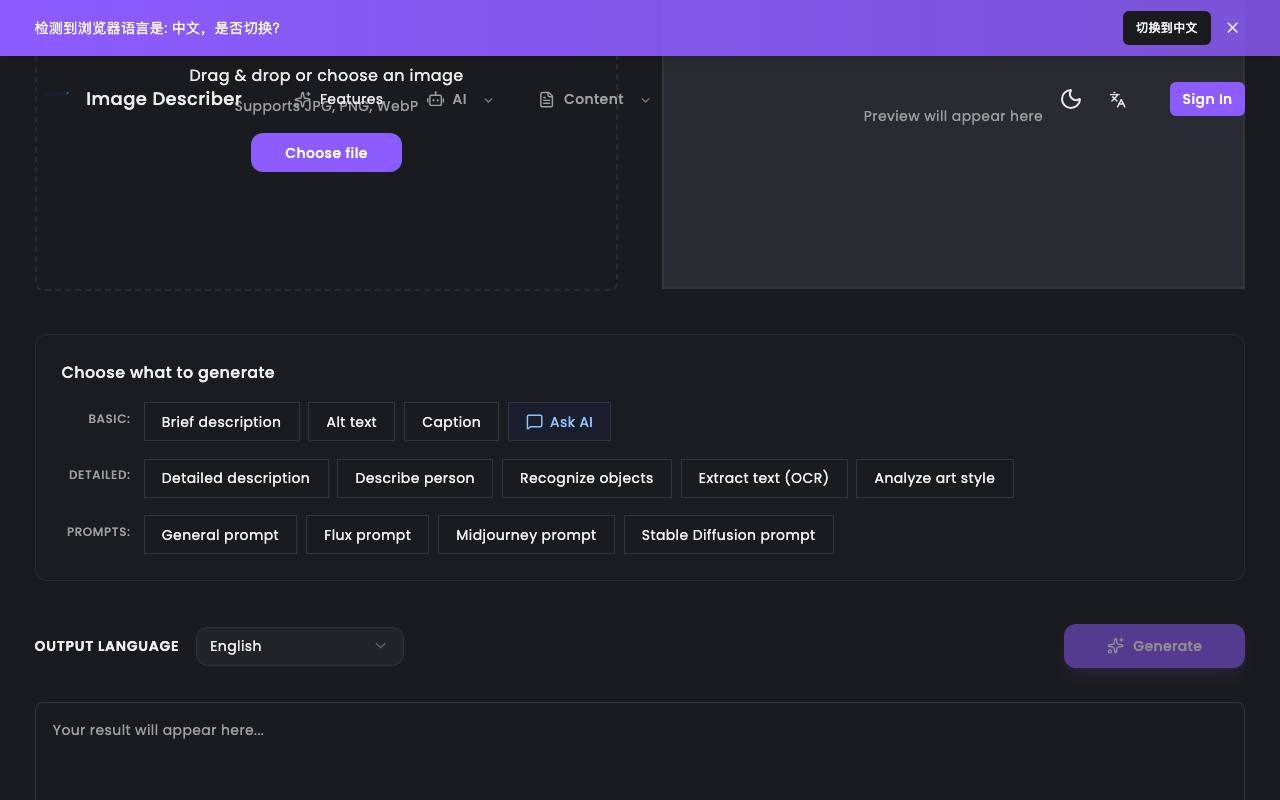Click the "Preview will appear here" text
This screenshot has height=800, width=1280.
coord(953,116)
